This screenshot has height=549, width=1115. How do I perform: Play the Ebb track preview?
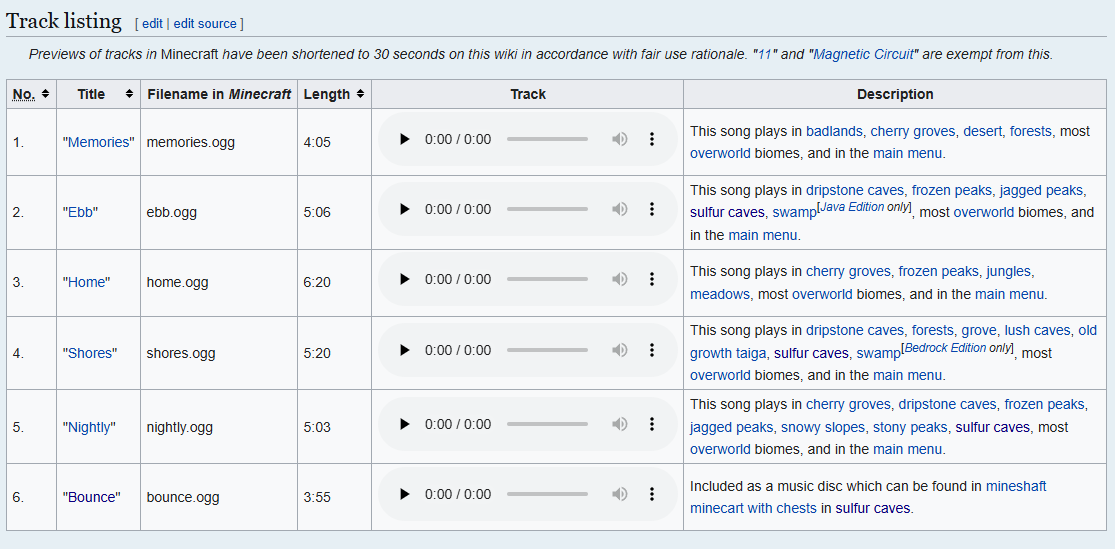[405, 209]
